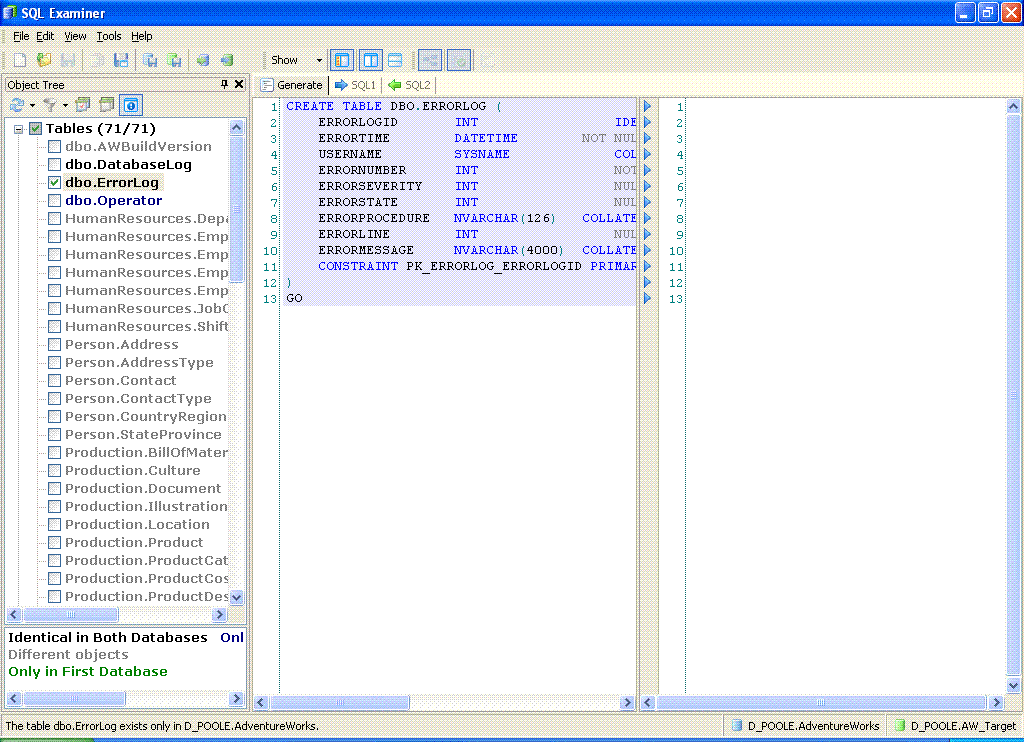This screenshot has height=742, width=1024.
Task: Switch to the SQL1 tab
Action: point(355,85)
